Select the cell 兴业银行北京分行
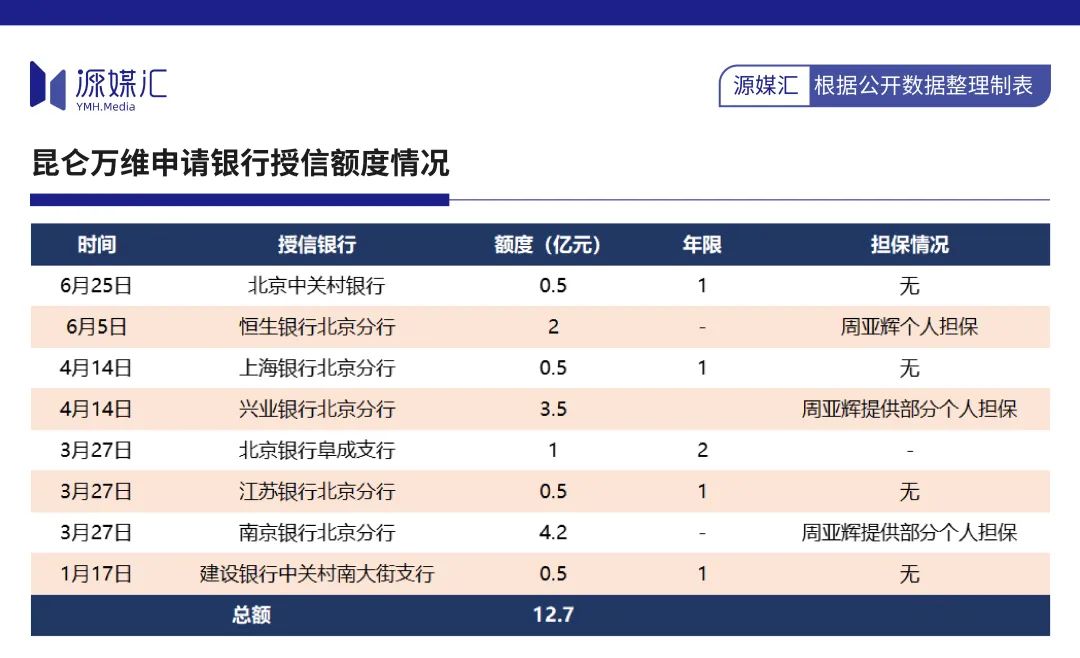Image resolution: width=1080 pixels, height=658 pixels. click(317, 409)
